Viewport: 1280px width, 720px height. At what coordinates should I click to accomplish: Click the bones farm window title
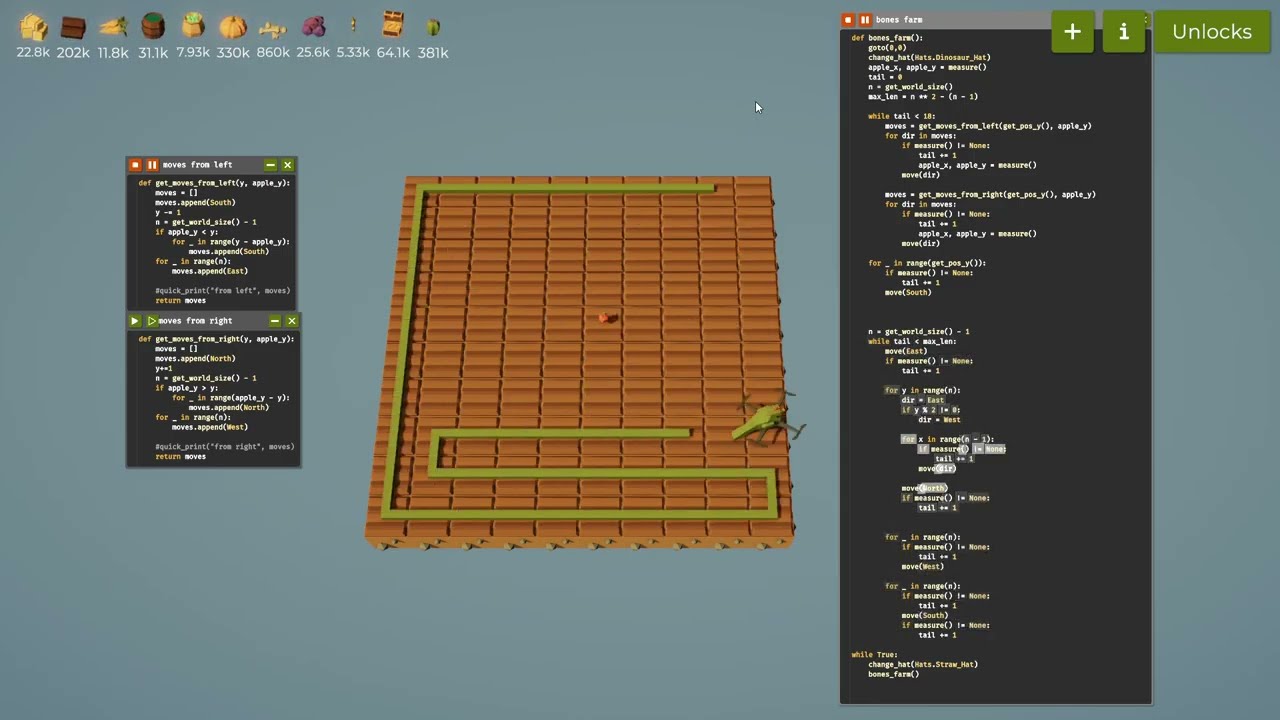(x=899, y=20)
